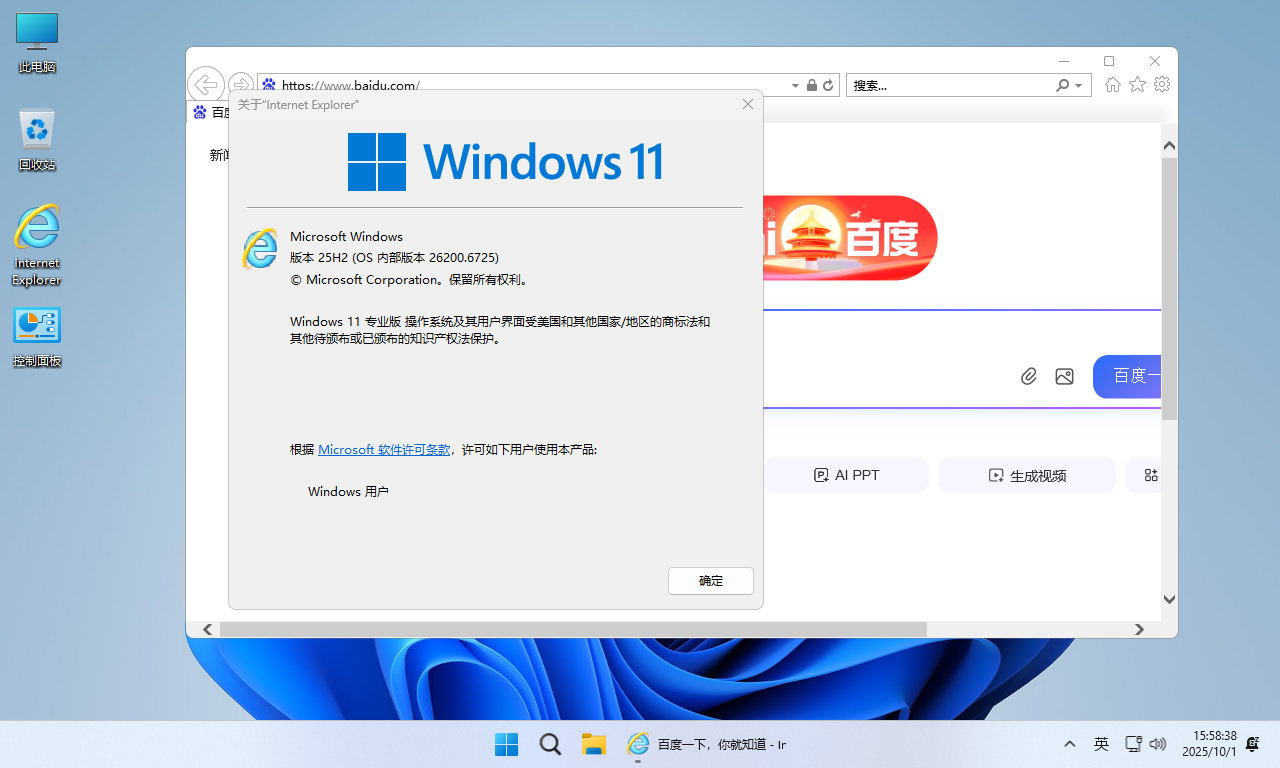Expand the address bar URL dropdown arrow
The width and height of the screenshot is (1280, 768).
click(795, 86)
